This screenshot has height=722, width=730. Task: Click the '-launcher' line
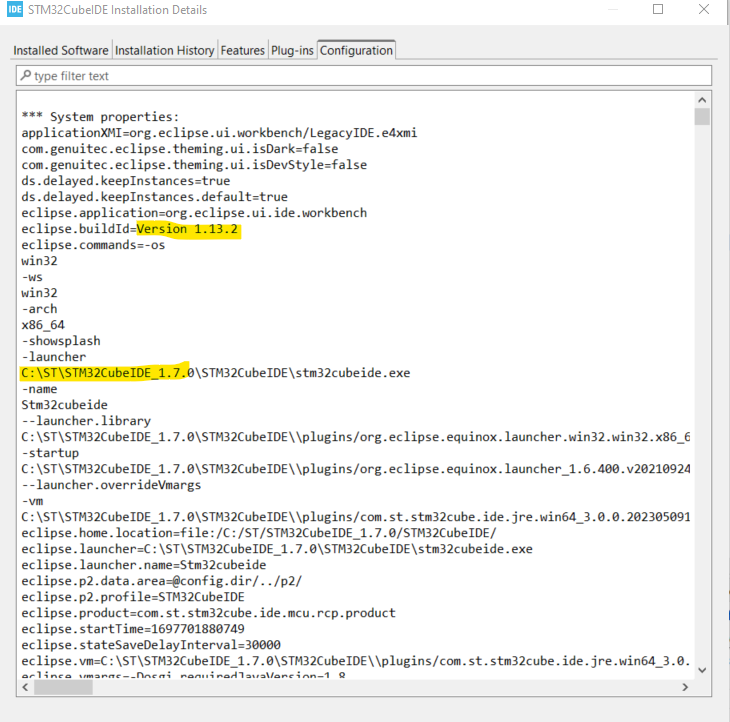coord(54,357)
